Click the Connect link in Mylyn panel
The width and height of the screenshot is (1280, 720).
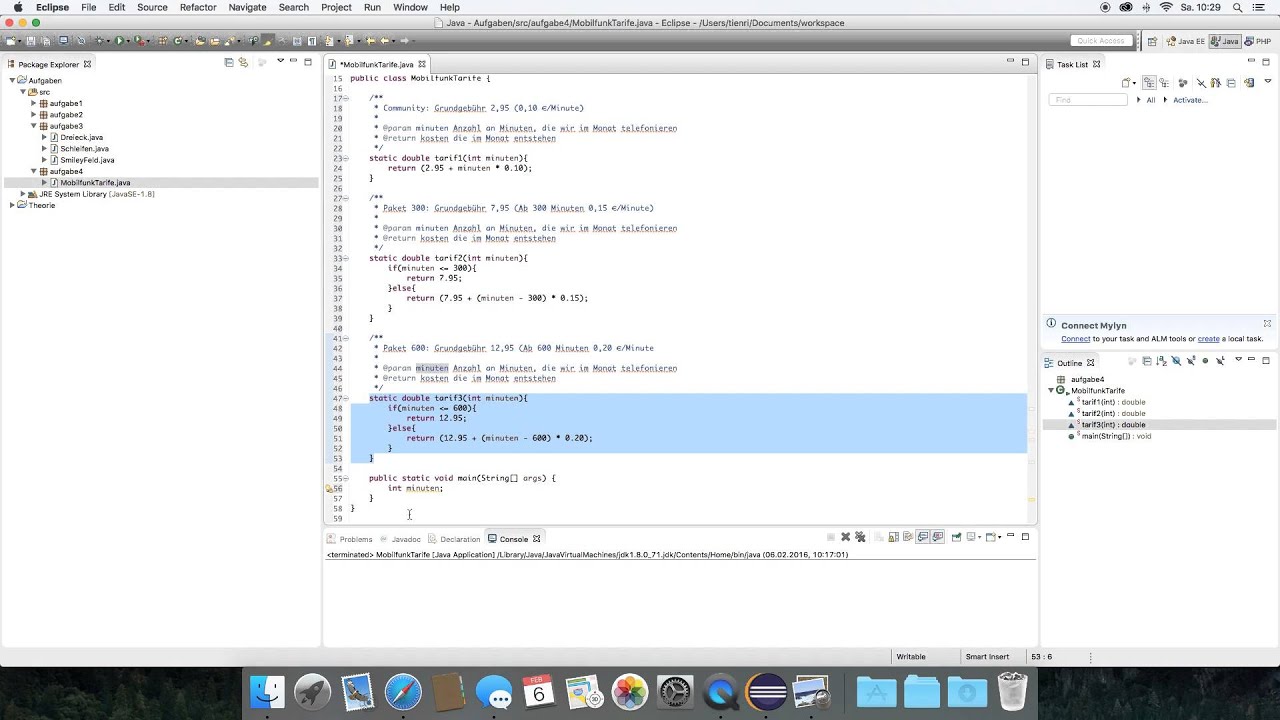pyautogui.click(x=1075, y=339)
